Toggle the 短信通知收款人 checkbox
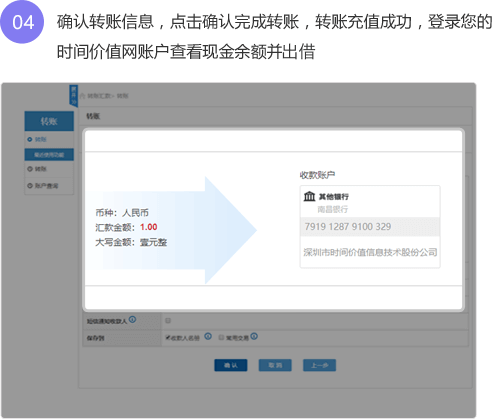 tap(168, 320)
